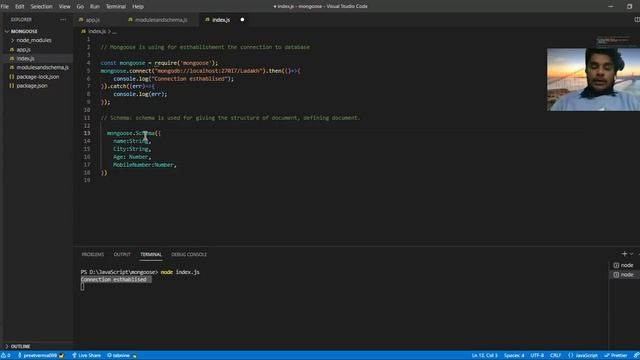Open errors and warnings count in status bar
This screenshot has width=640, height=360.
point(6,356)
